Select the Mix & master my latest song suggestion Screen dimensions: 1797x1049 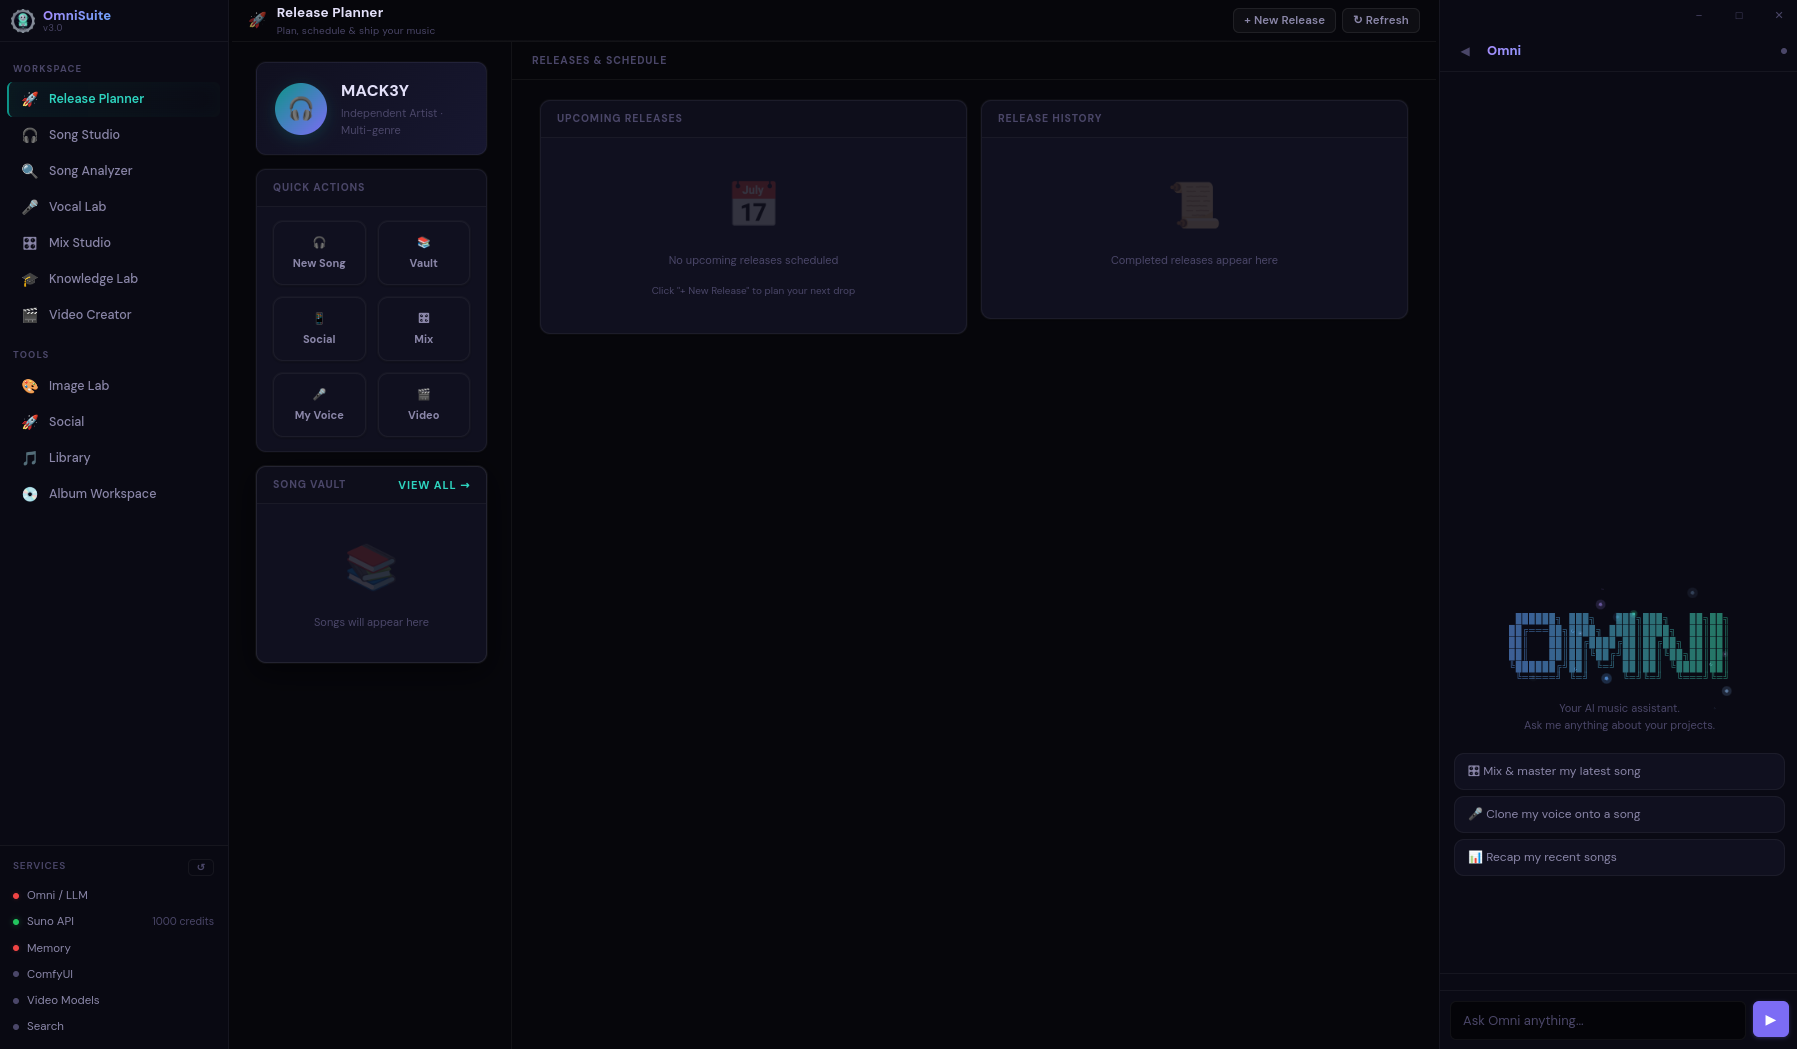tap(1618, 771)
